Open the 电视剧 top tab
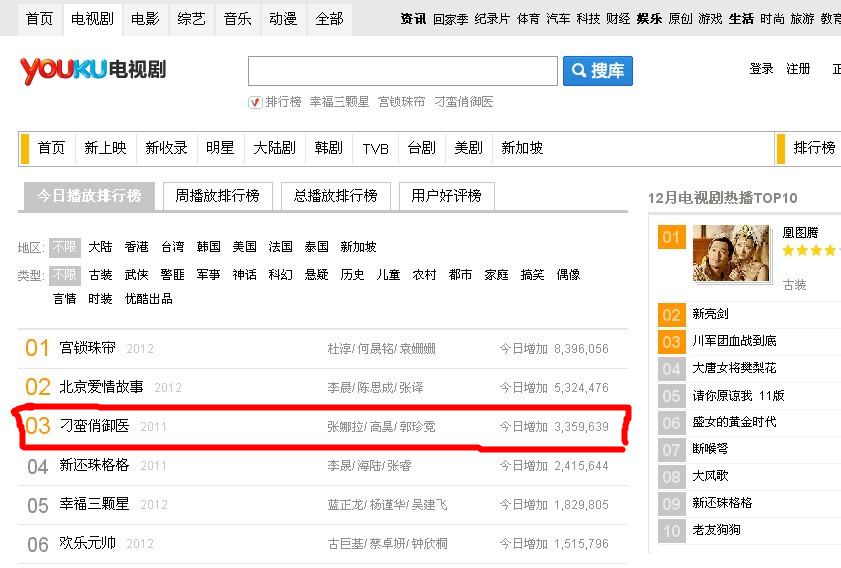841x568 pixels. pyautogui.click(x=92, y=19)
